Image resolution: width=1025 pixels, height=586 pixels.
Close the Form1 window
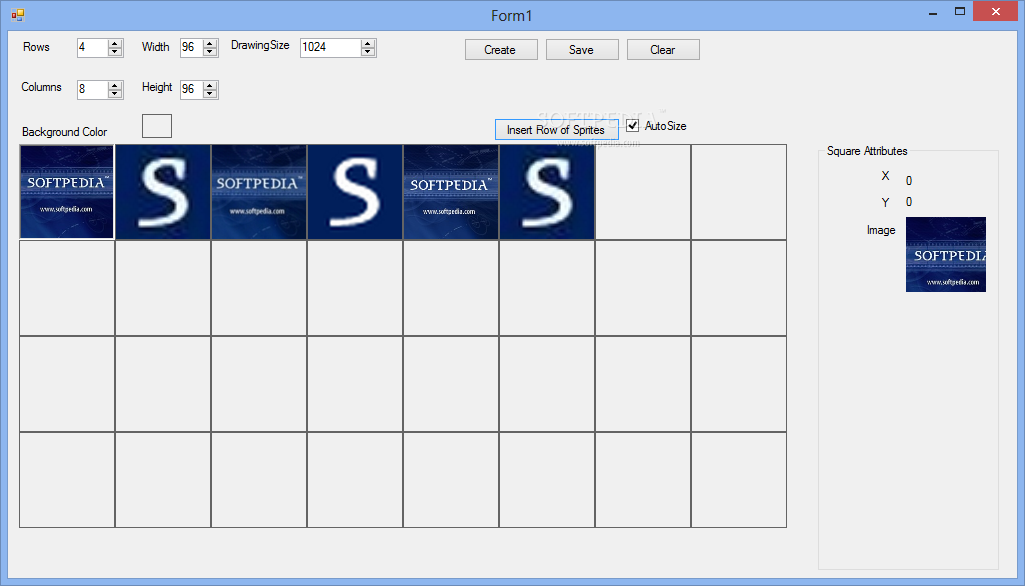click(x=995, y=11)
